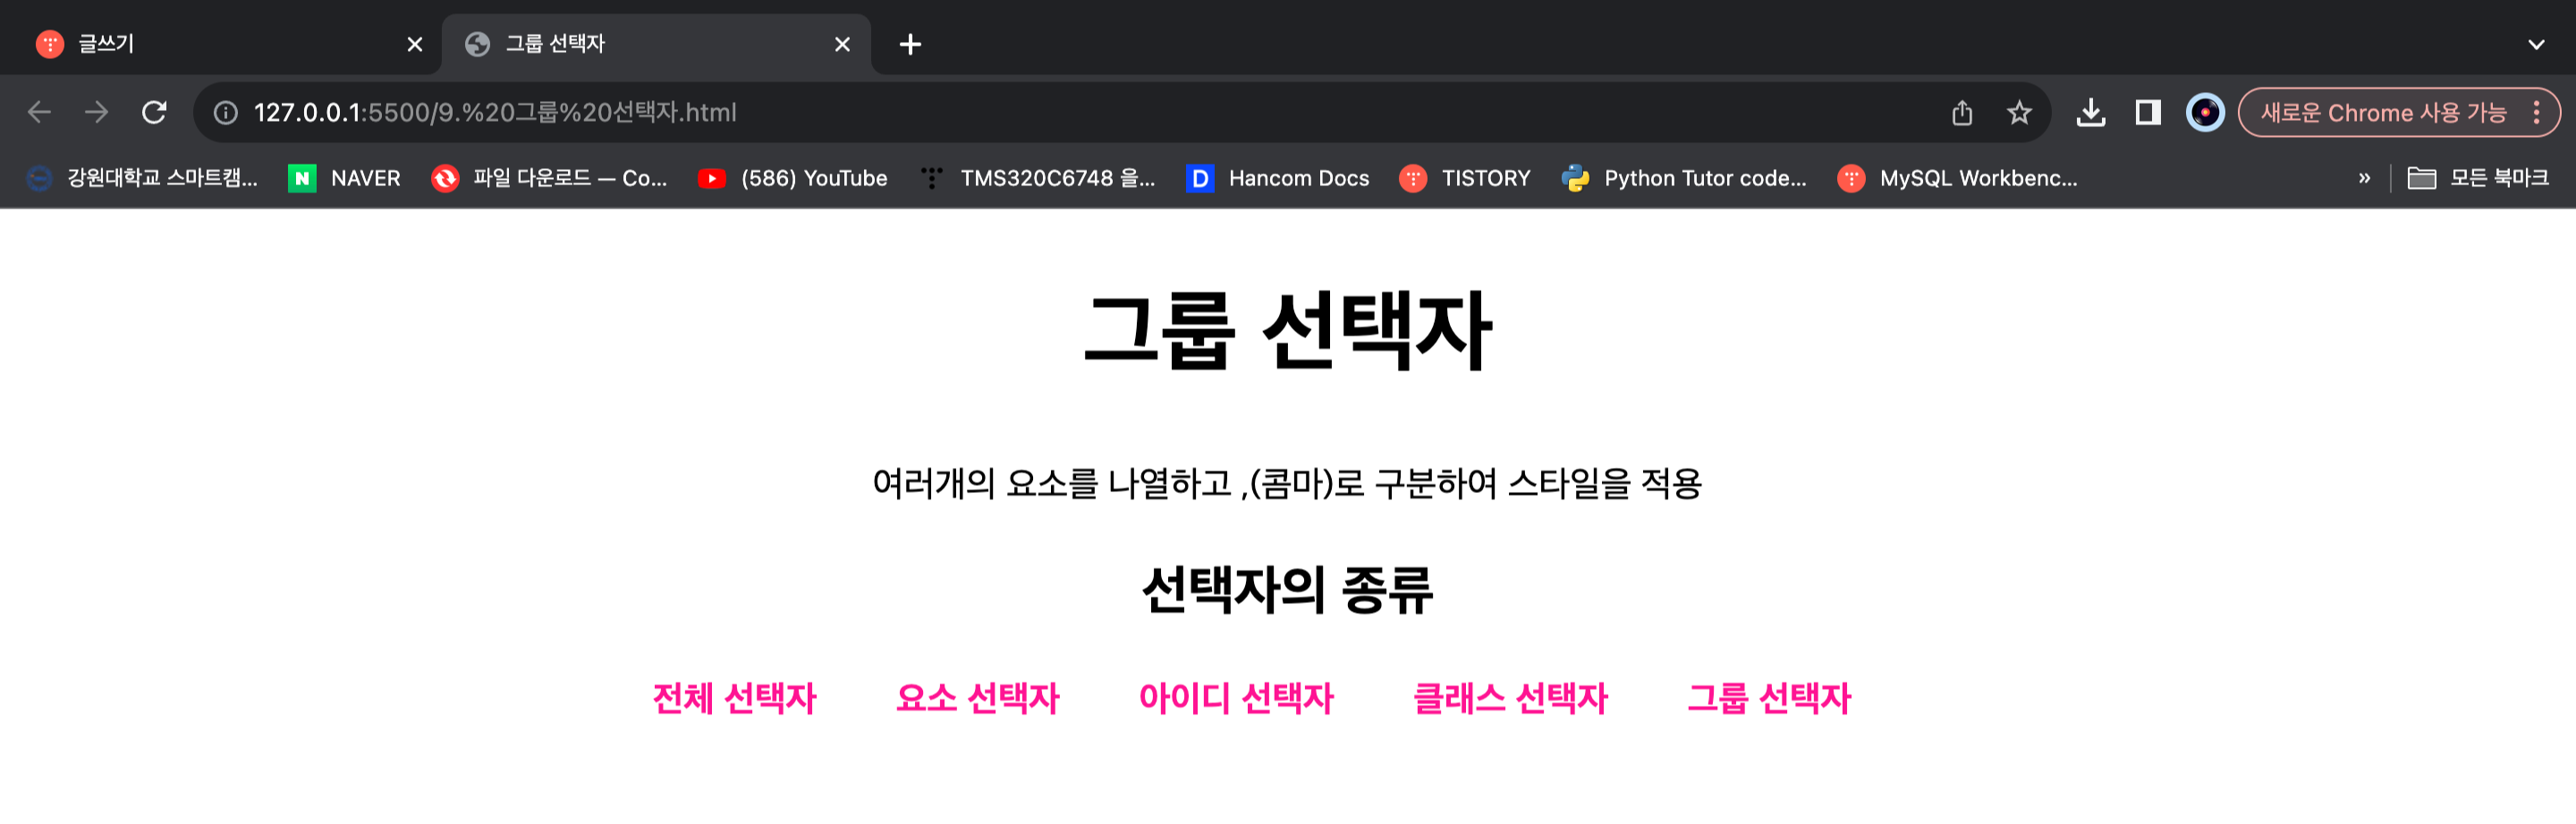Viewport: 2576px width, 824px height.
Task: Share this page icon
Action: (1962, 112)
